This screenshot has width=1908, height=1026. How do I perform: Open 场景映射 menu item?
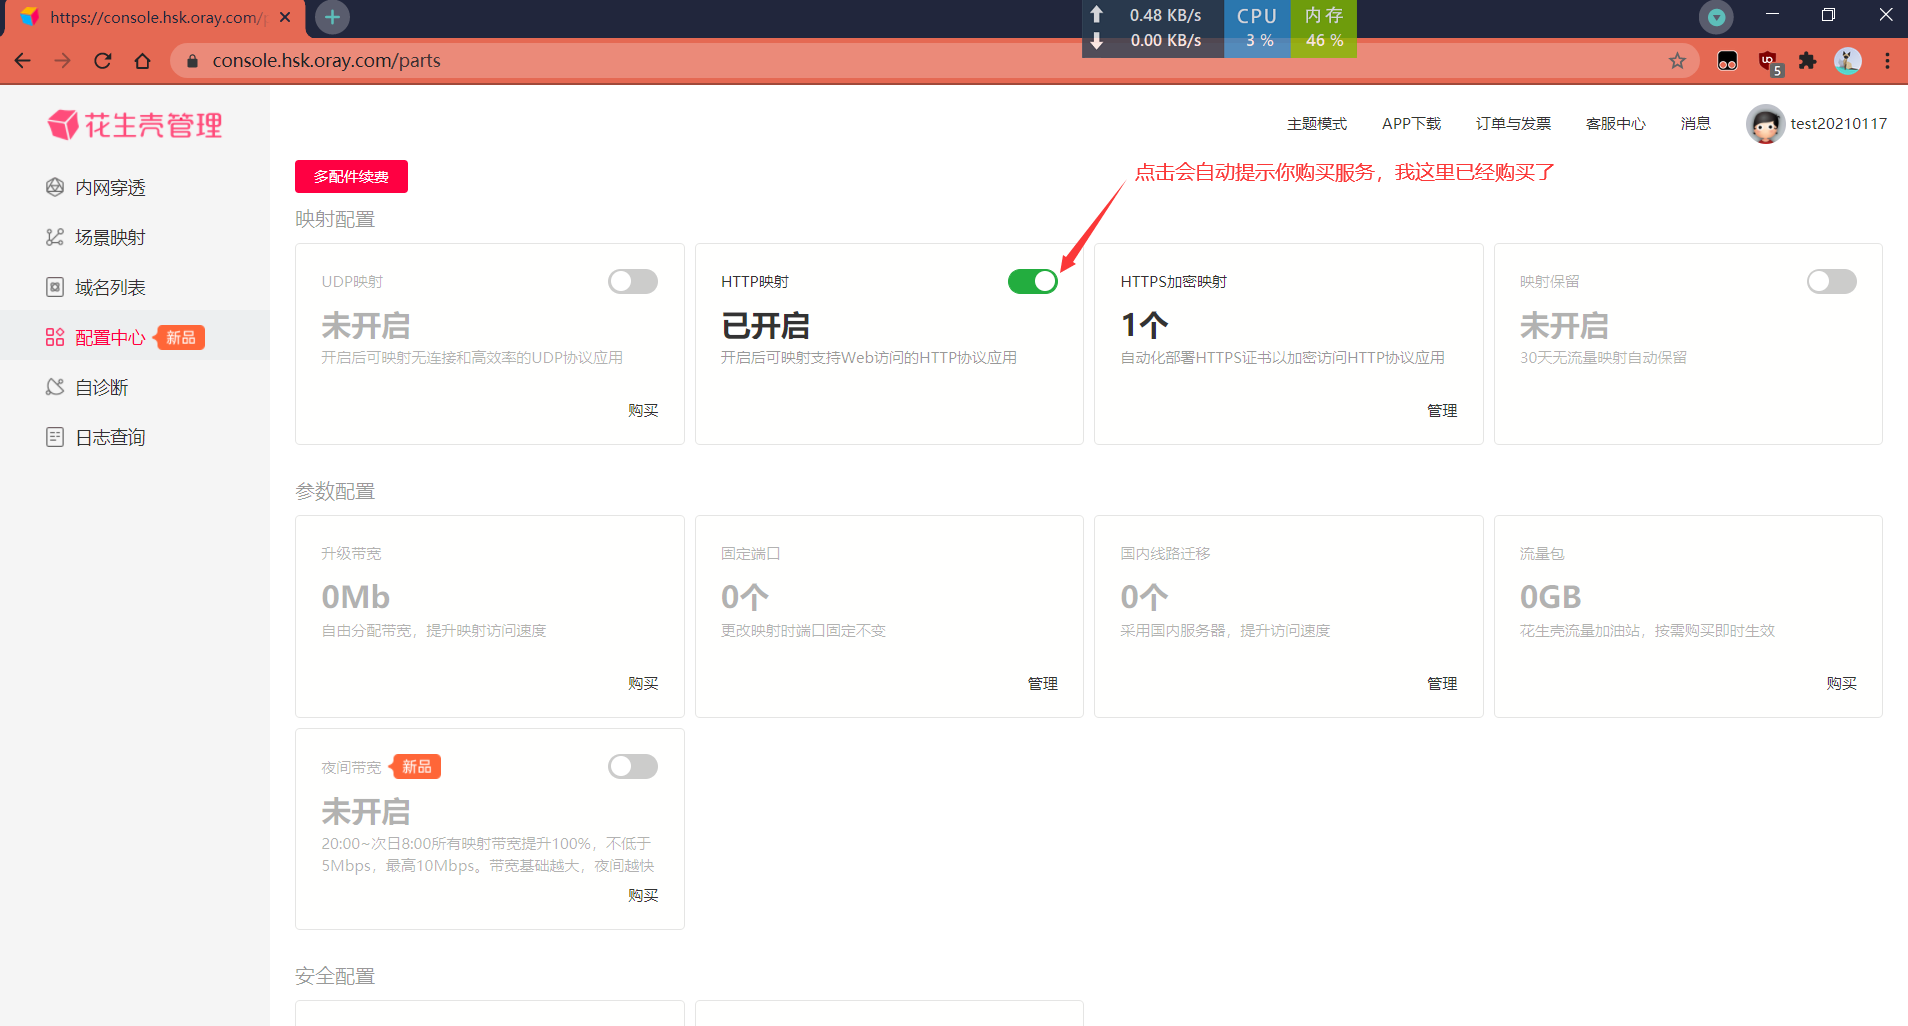tap(110, 237)
